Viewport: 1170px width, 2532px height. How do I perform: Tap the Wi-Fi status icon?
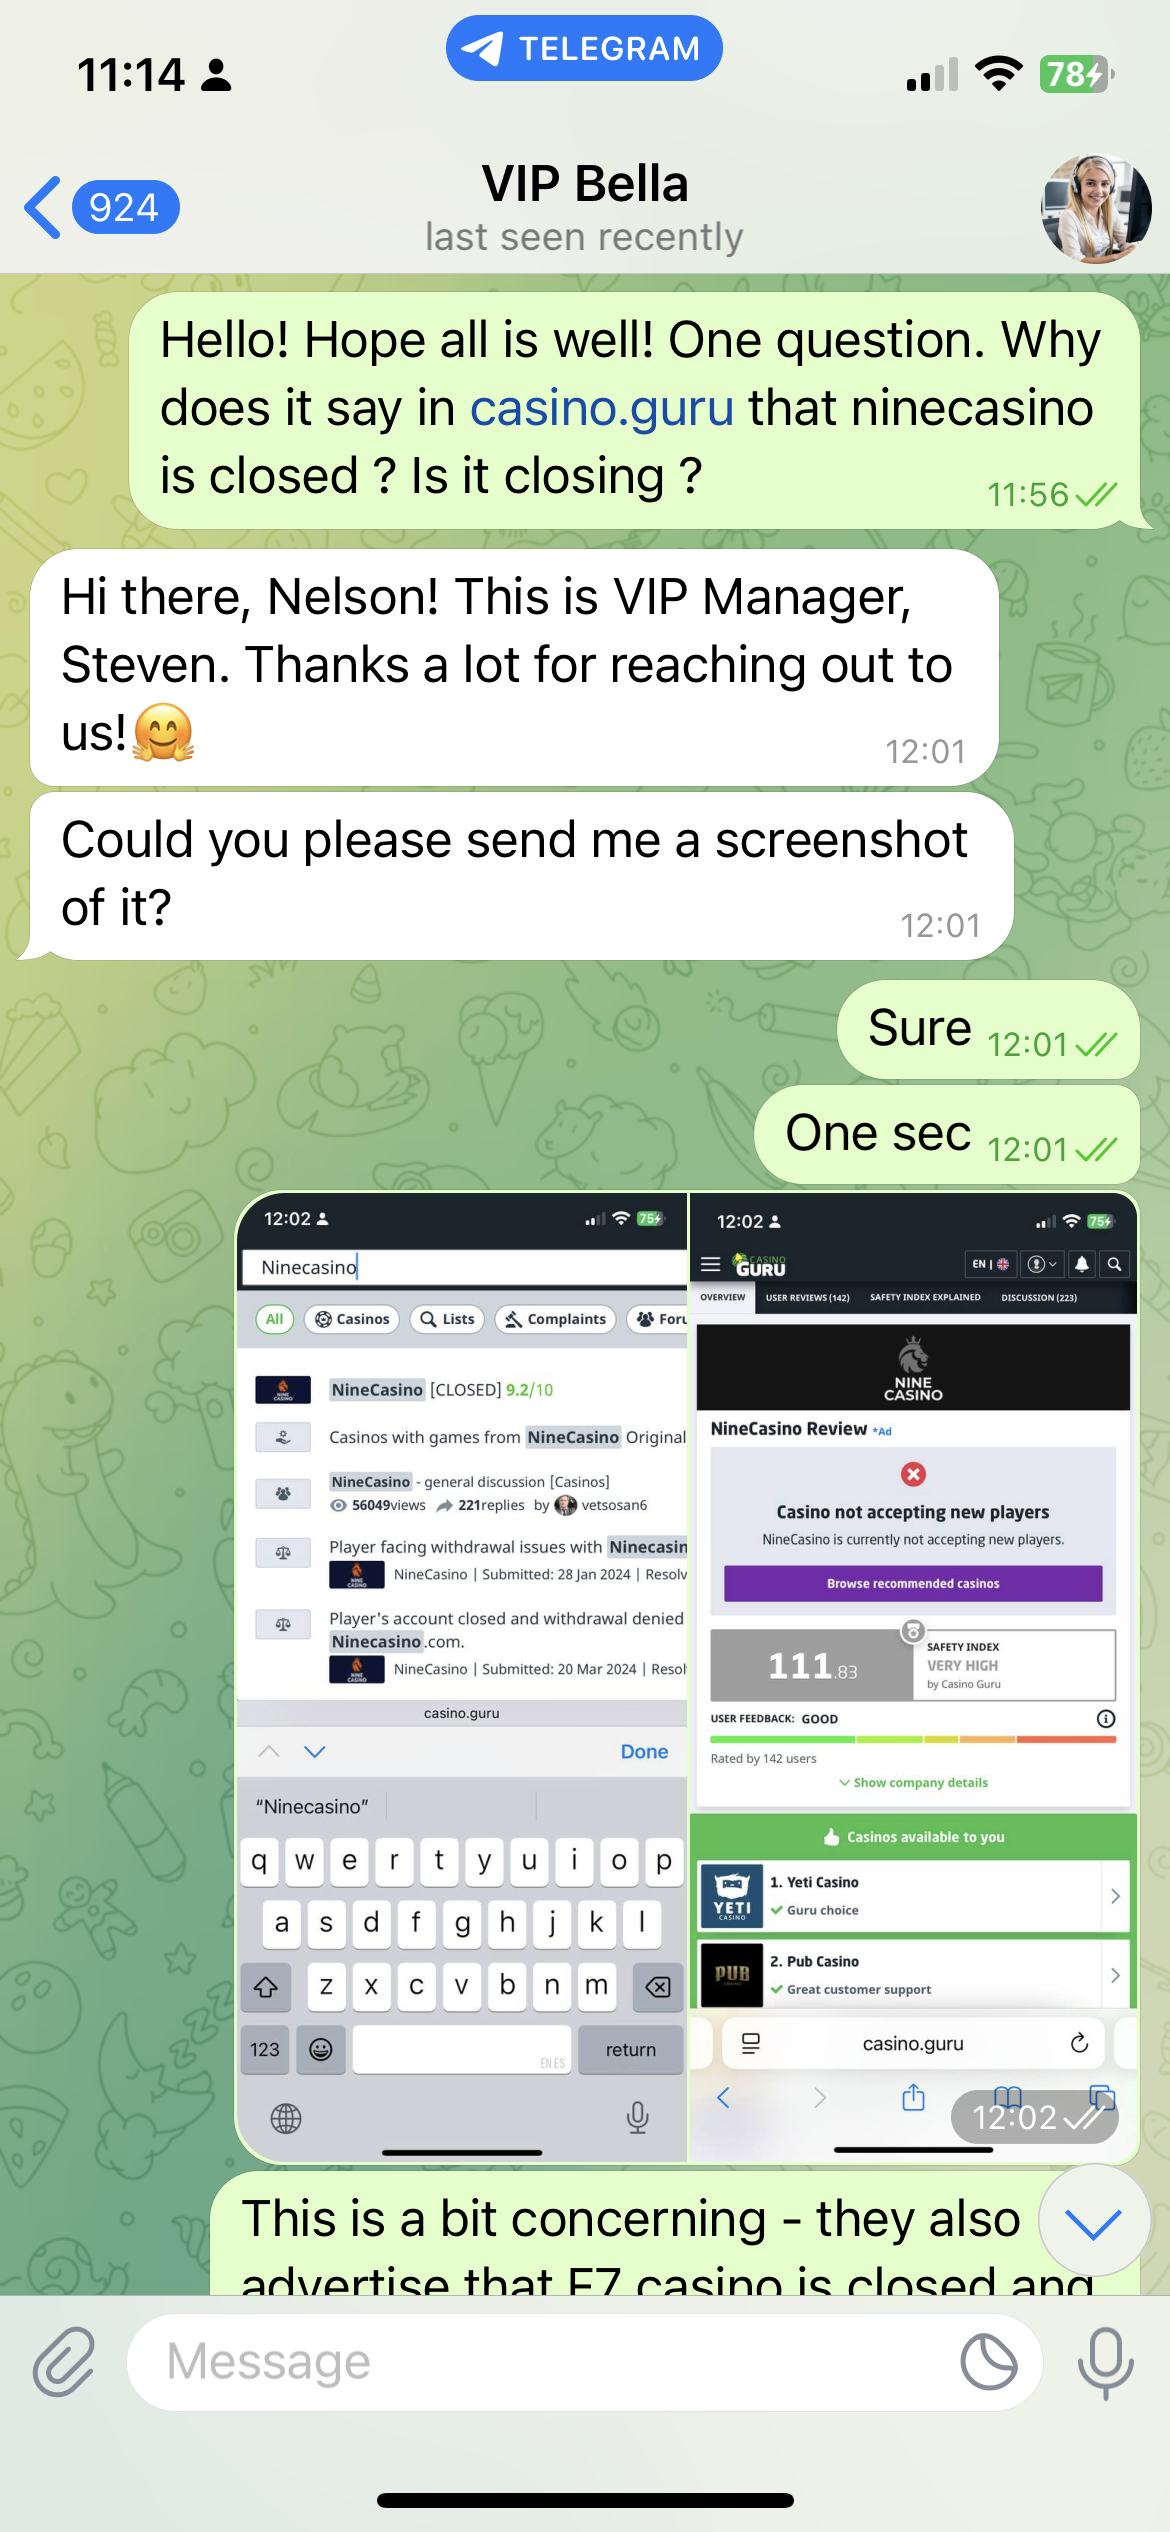(998, 74)
